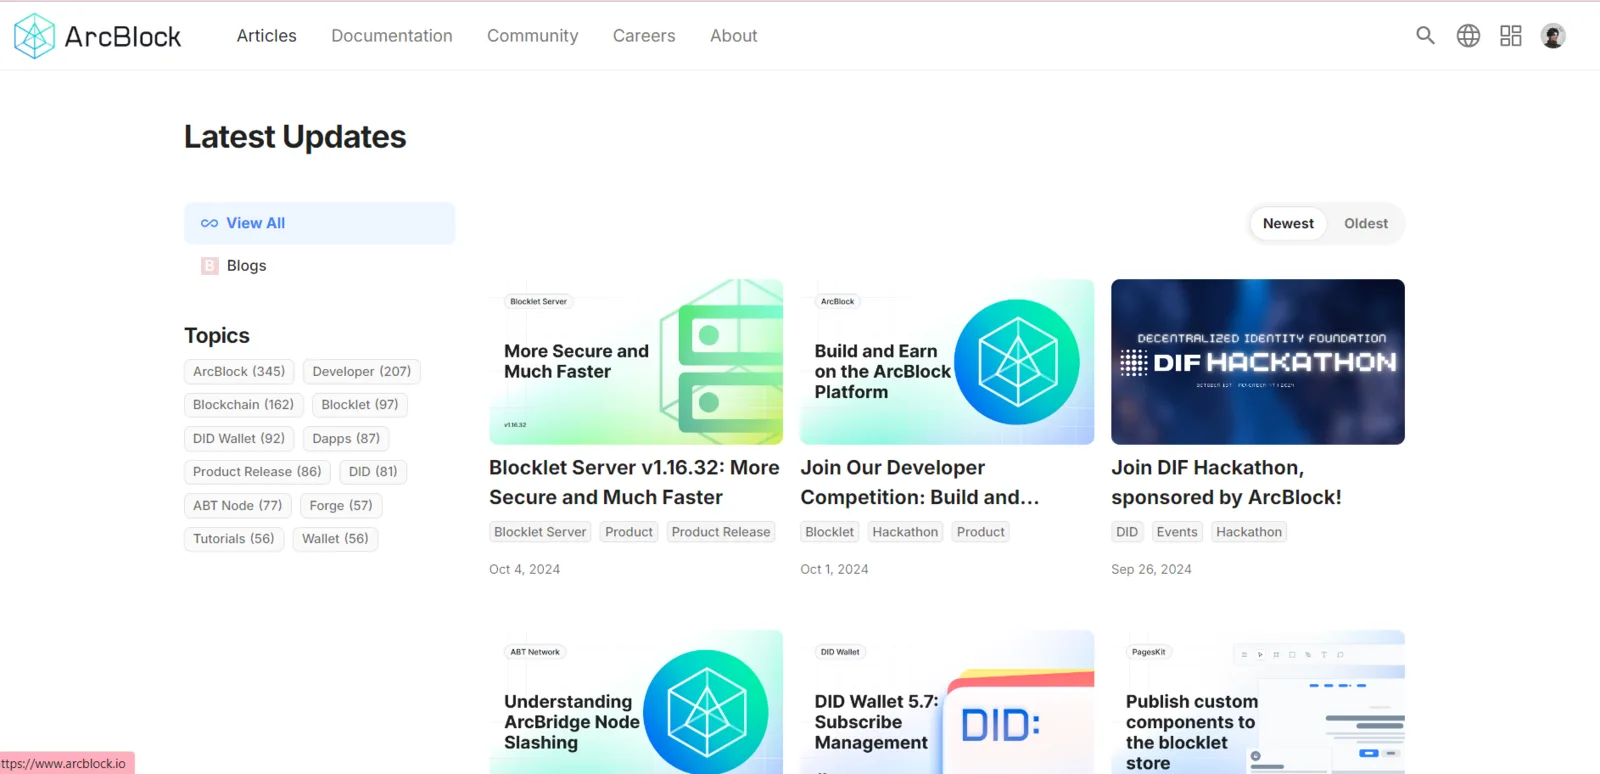Image resolution: width=1600 pixels, height=774 pixels.
Task: Click Blocklet Server tag under first article
Action: tap(540, 532)
